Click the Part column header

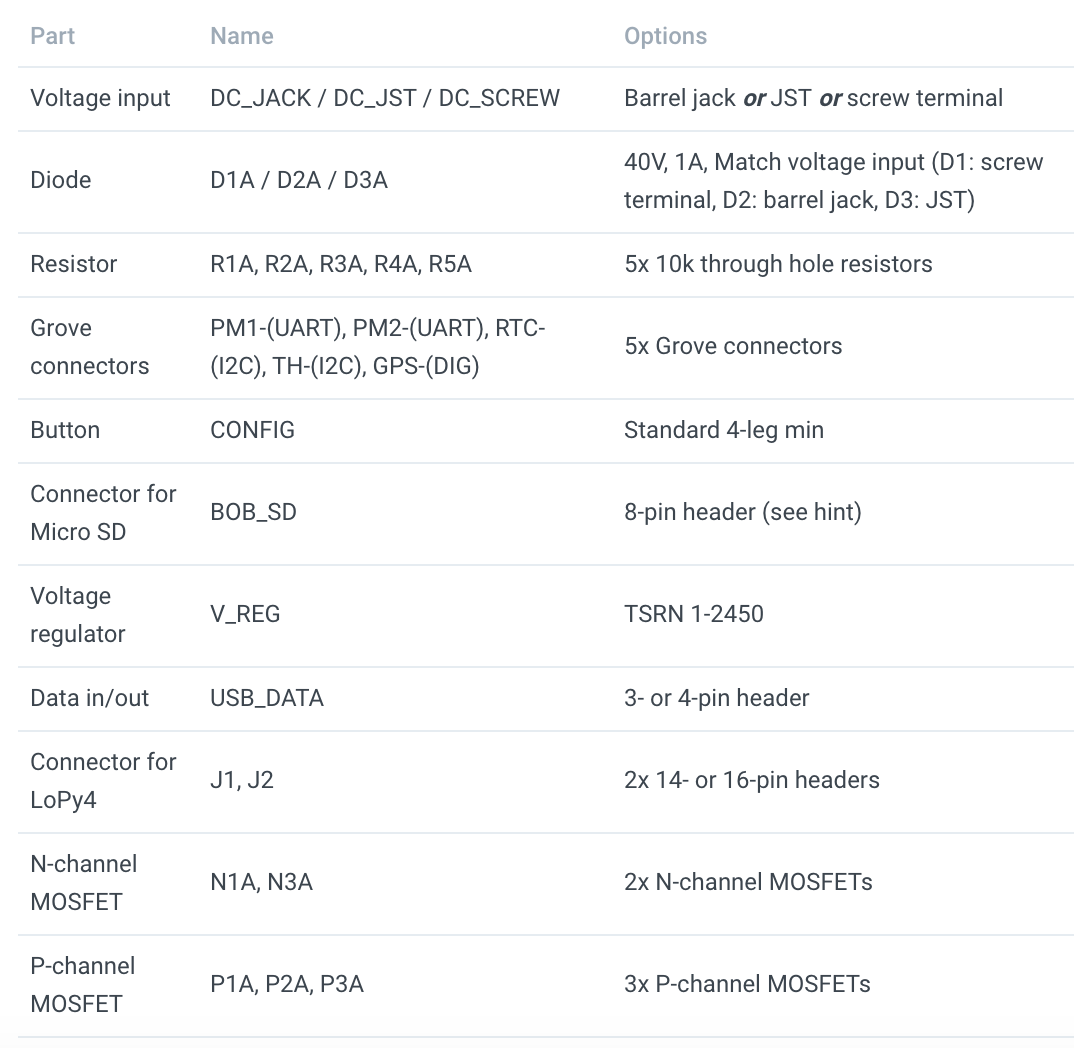(53, 36)
